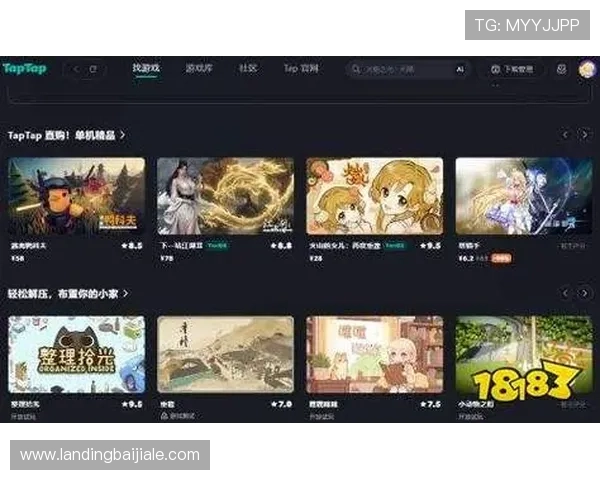Click the ★7.5 rating
This screenshot has width=600, height=480.
[430, 404]
